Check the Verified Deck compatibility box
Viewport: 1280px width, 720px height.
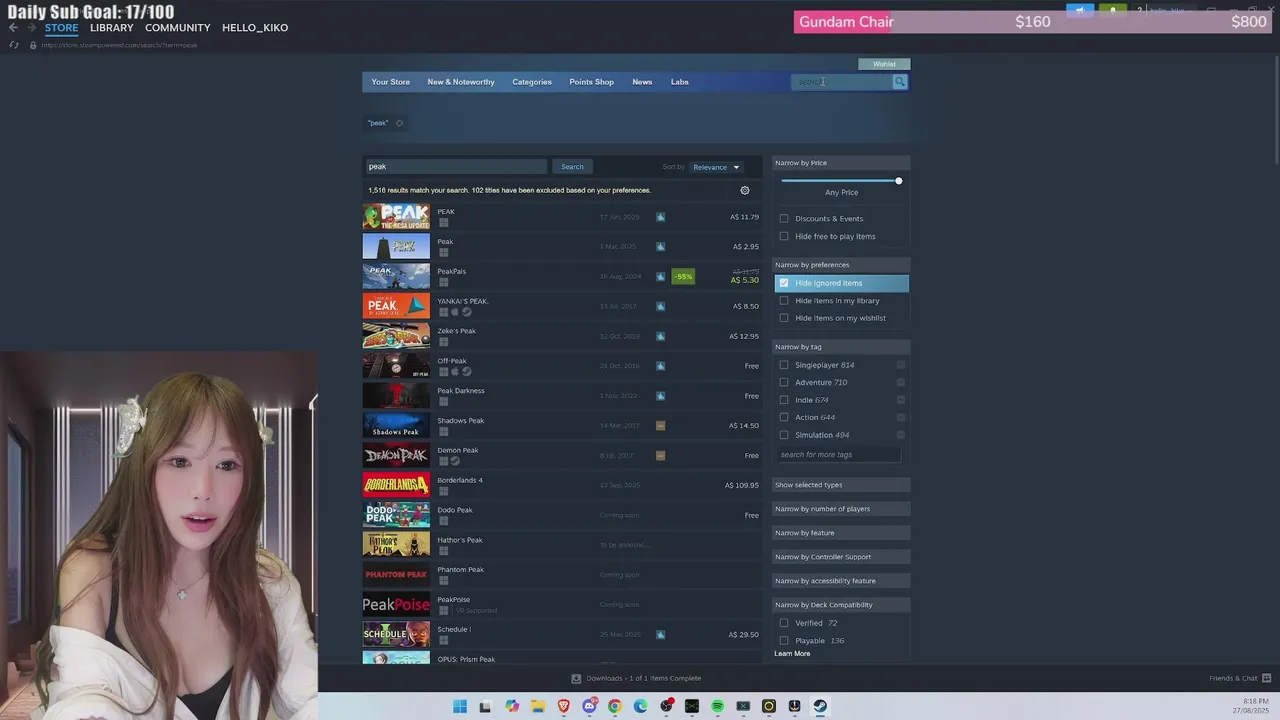(784, 623)
